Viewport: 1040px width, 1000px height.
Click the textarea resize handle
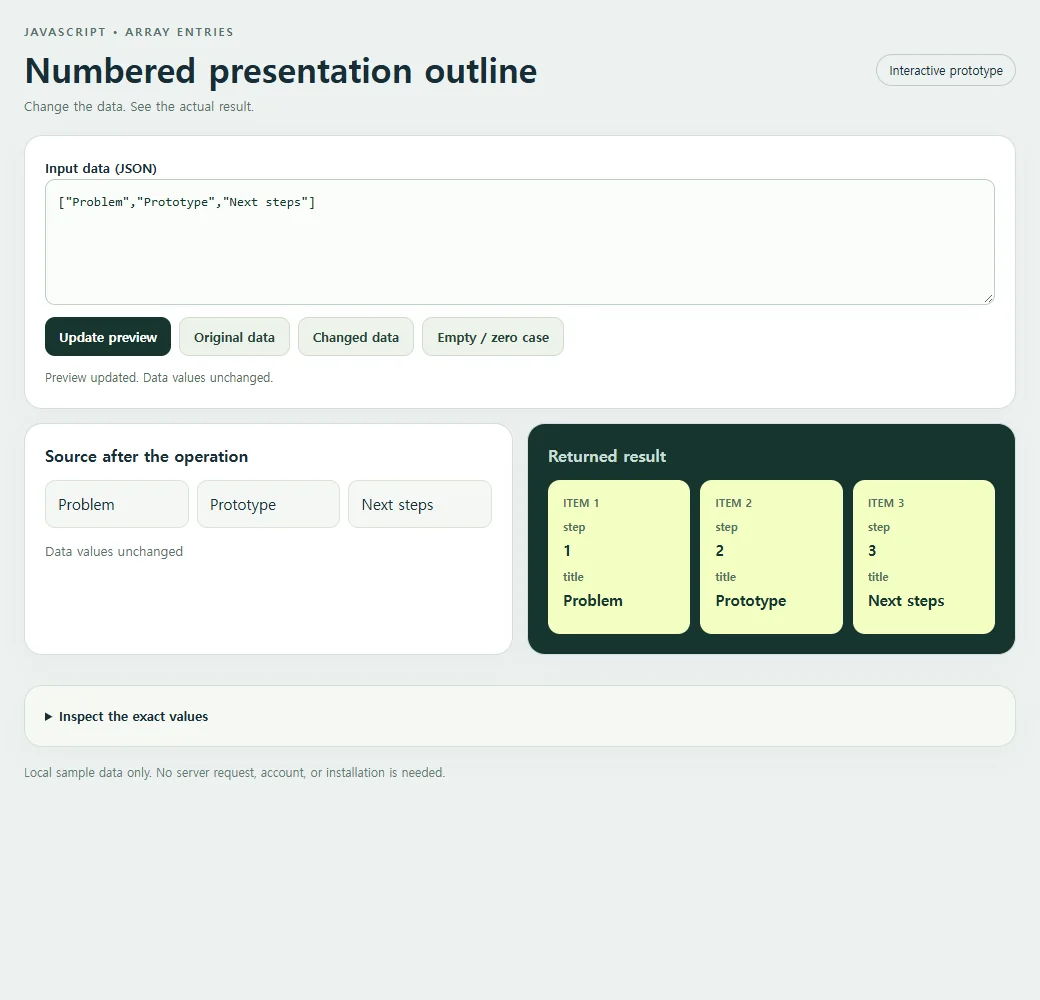[988, 298]
